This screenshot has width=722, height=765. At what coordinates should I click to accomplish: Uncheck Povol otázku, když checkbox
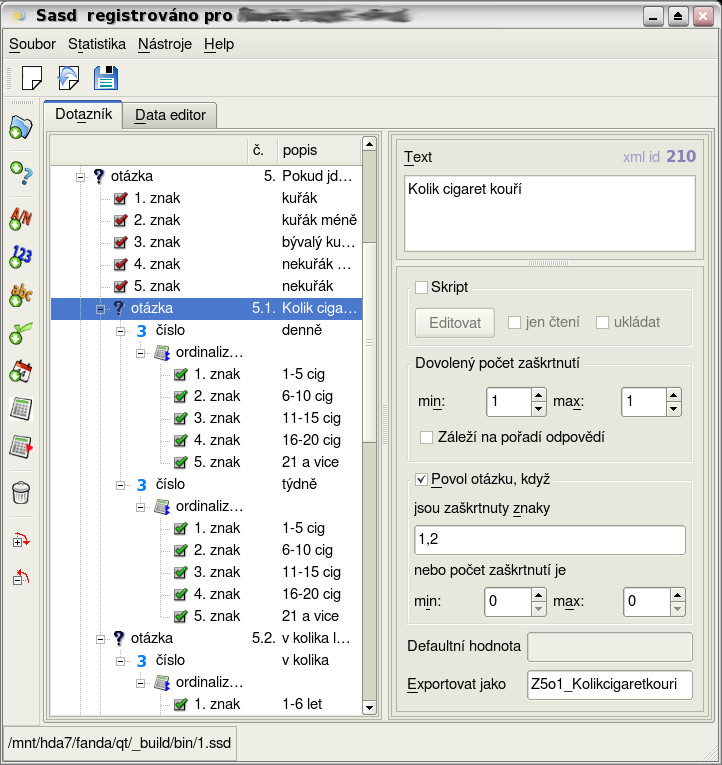click(x=421, y=480)
